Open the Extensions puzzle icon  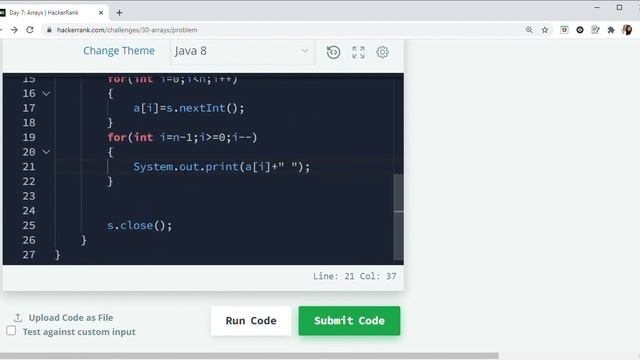point(611,30)
